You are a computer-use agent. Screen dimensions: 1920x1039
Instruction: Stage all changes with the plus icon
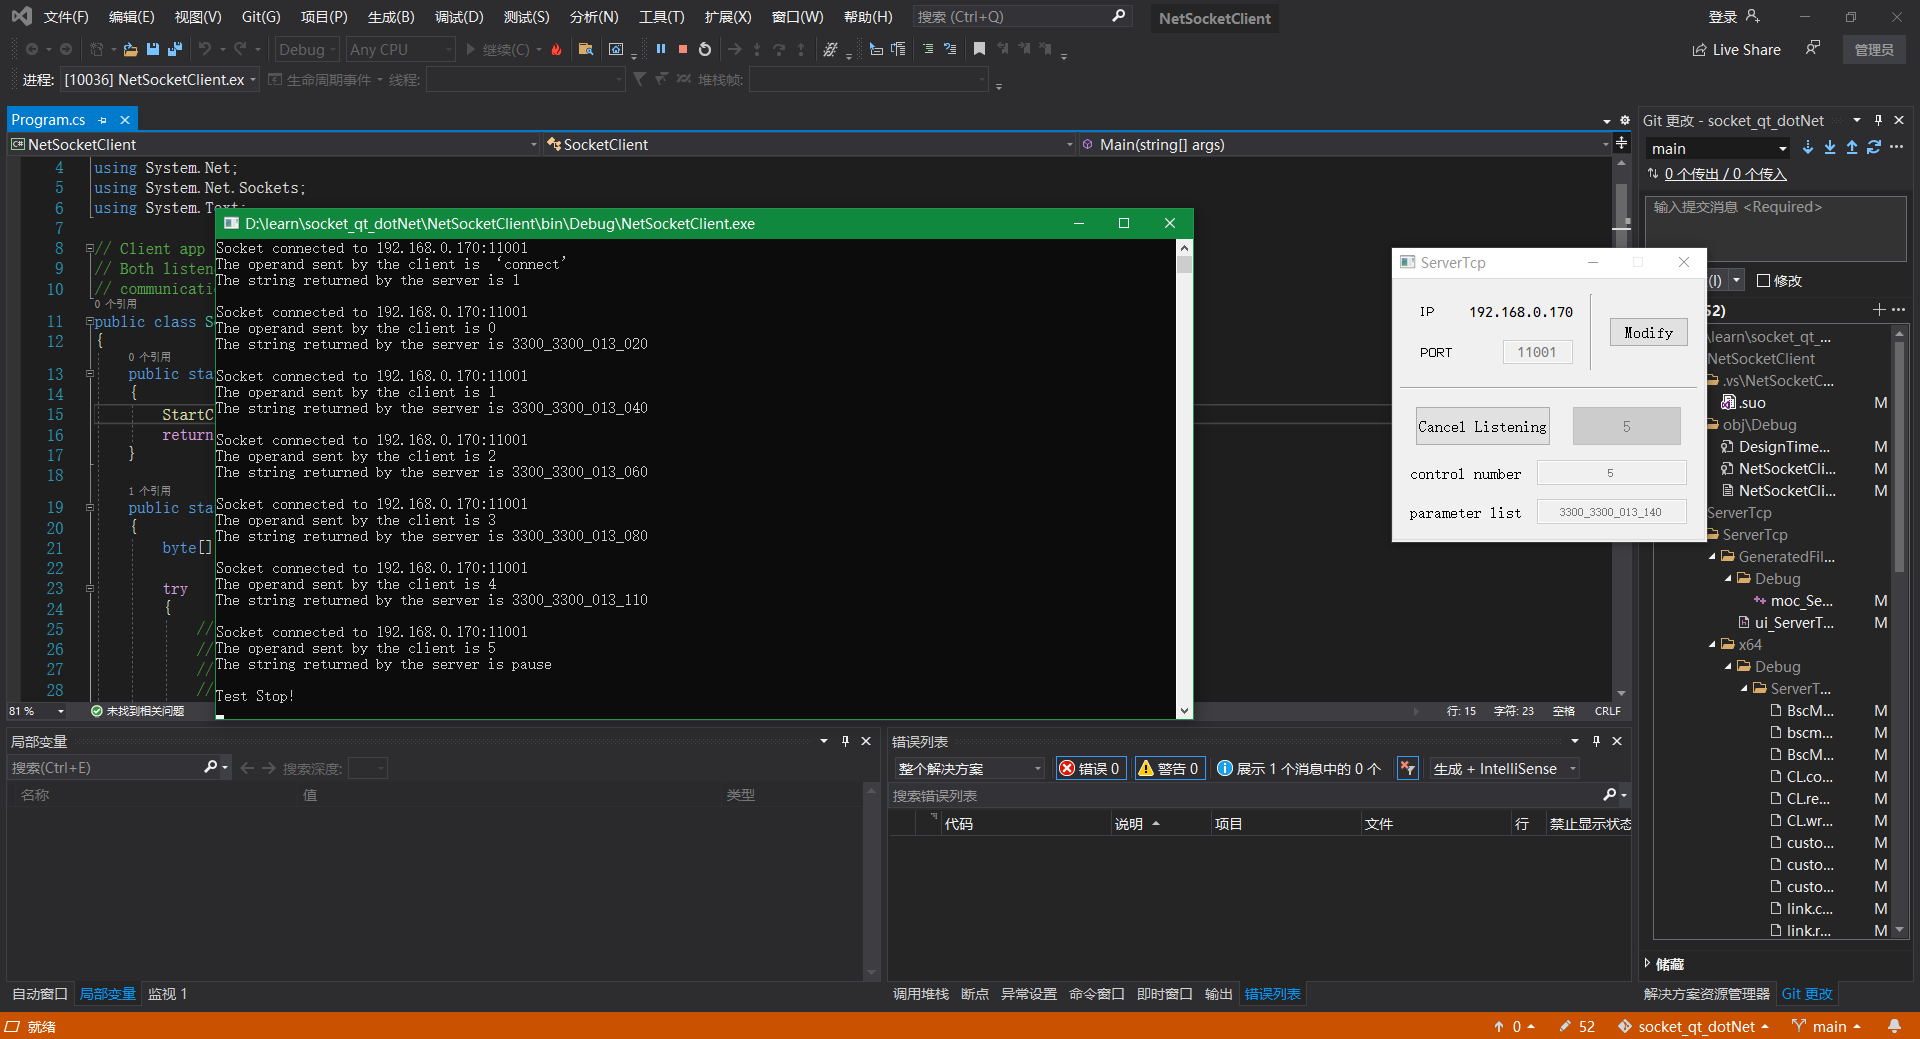[1879, 310]
